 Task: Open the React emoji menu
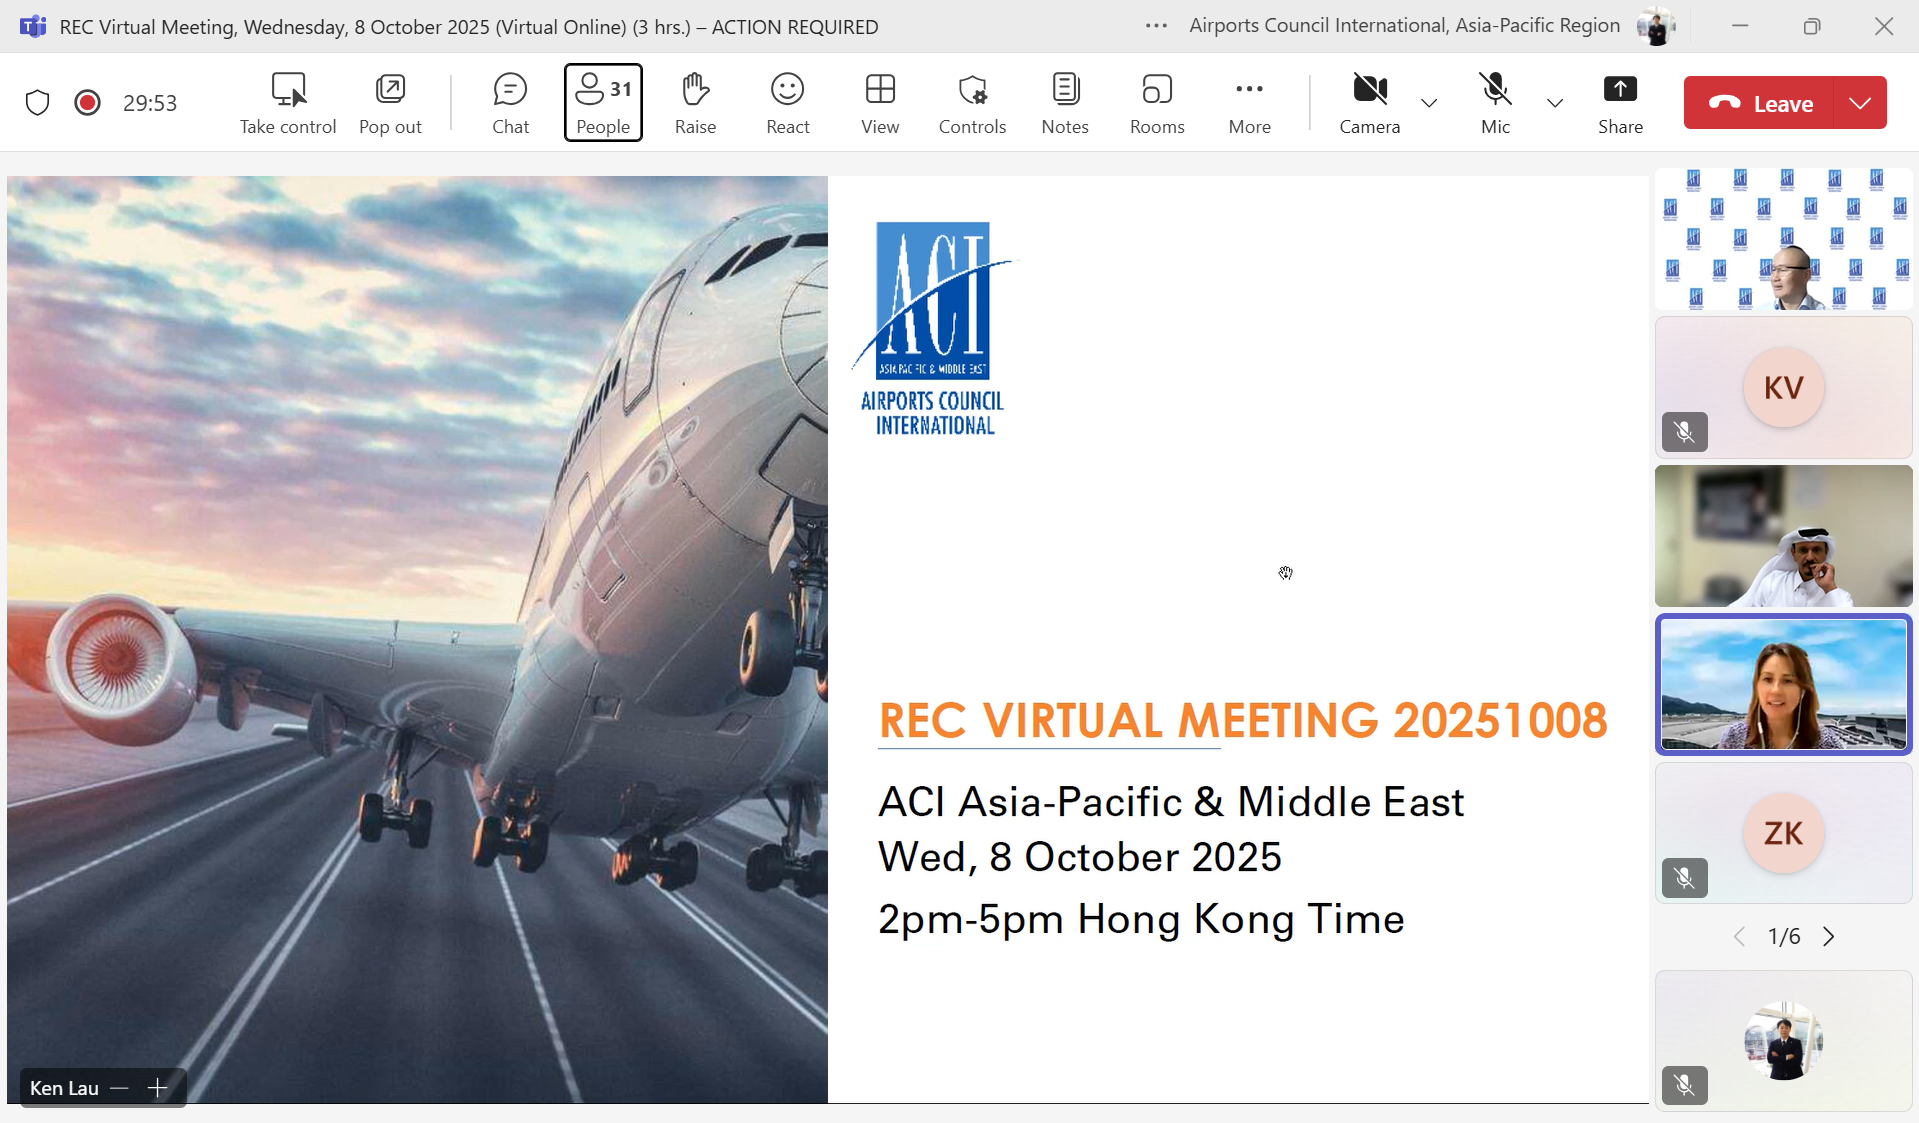787,103
